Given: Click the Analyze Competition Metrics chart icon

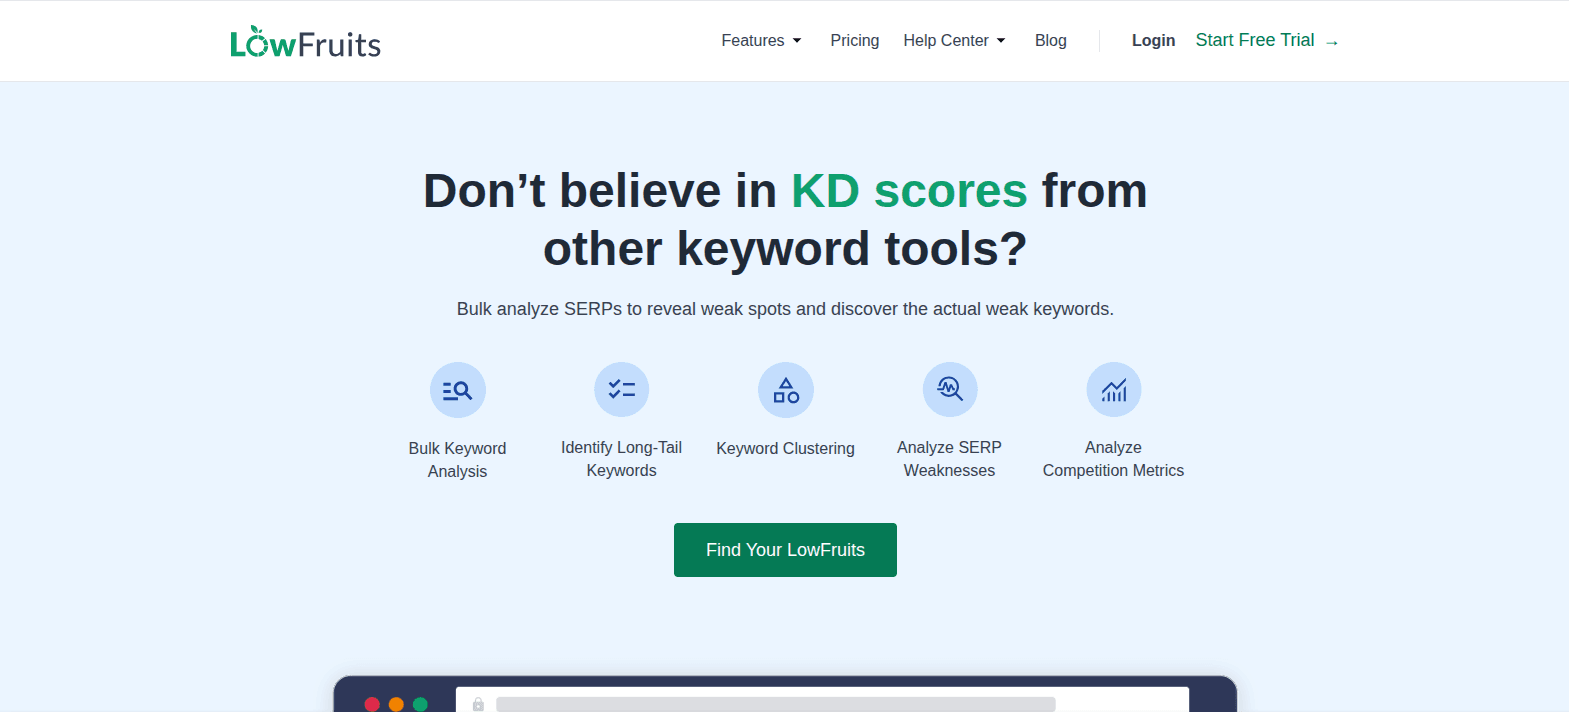Looking at the screenshot, I should pos(1114,390).
